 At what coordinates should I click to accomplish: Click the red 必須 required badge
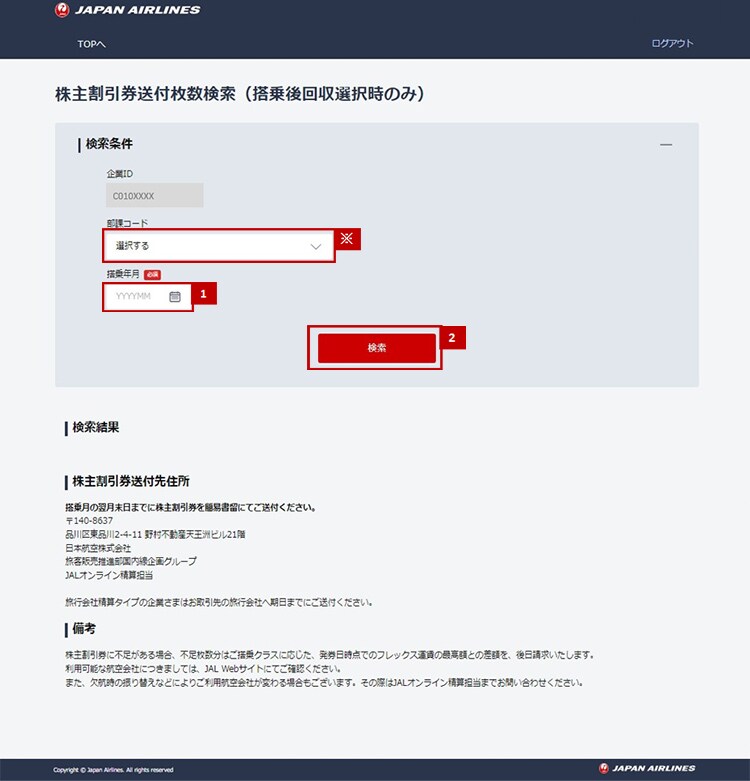pos(152,274)
